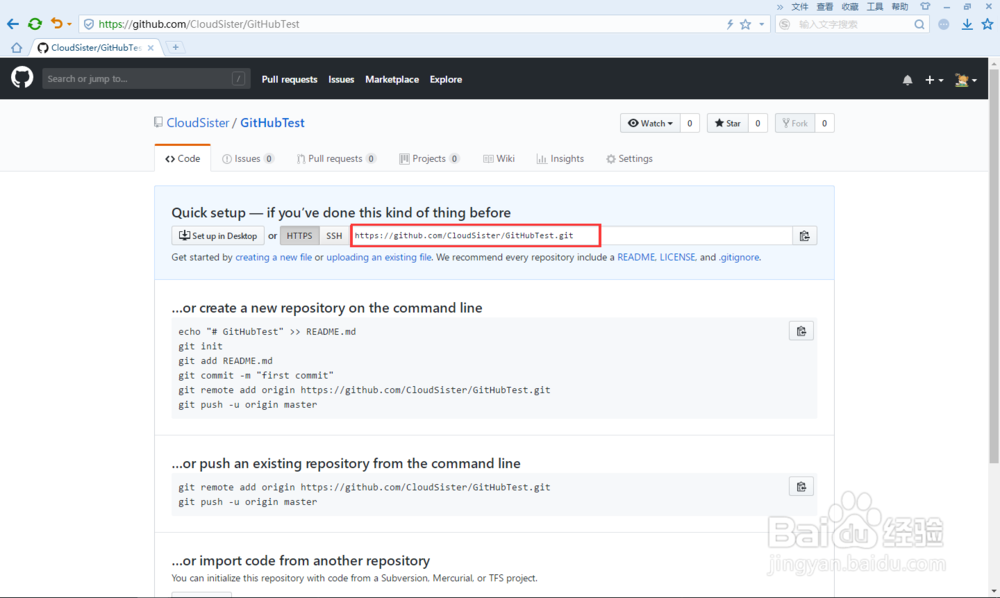
Task: Click the download arrow icon in the browser toolbar
Action: click(x=967, y=24)
